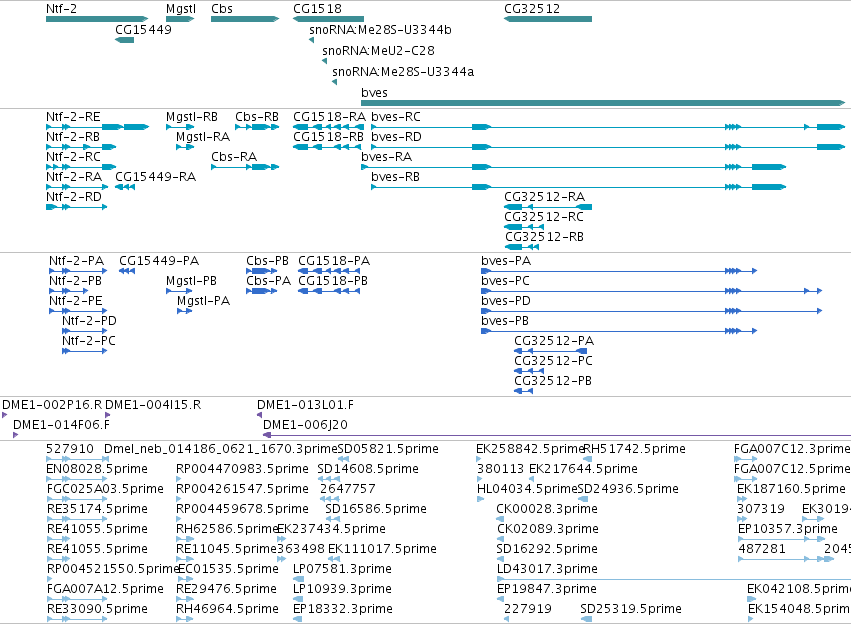Open the Cbs-RB transcript
The height and width of the screenshot is (624, 851).
257,127
